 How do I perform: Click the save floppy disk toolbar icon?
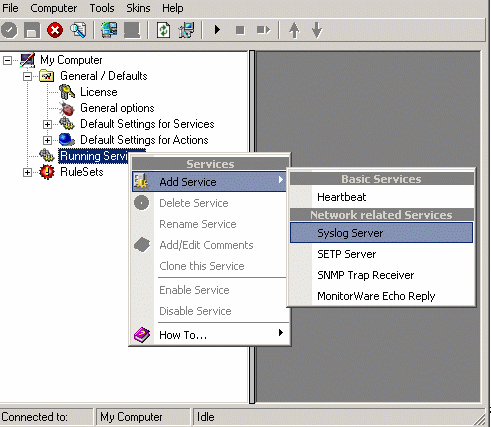pos(32,30)
